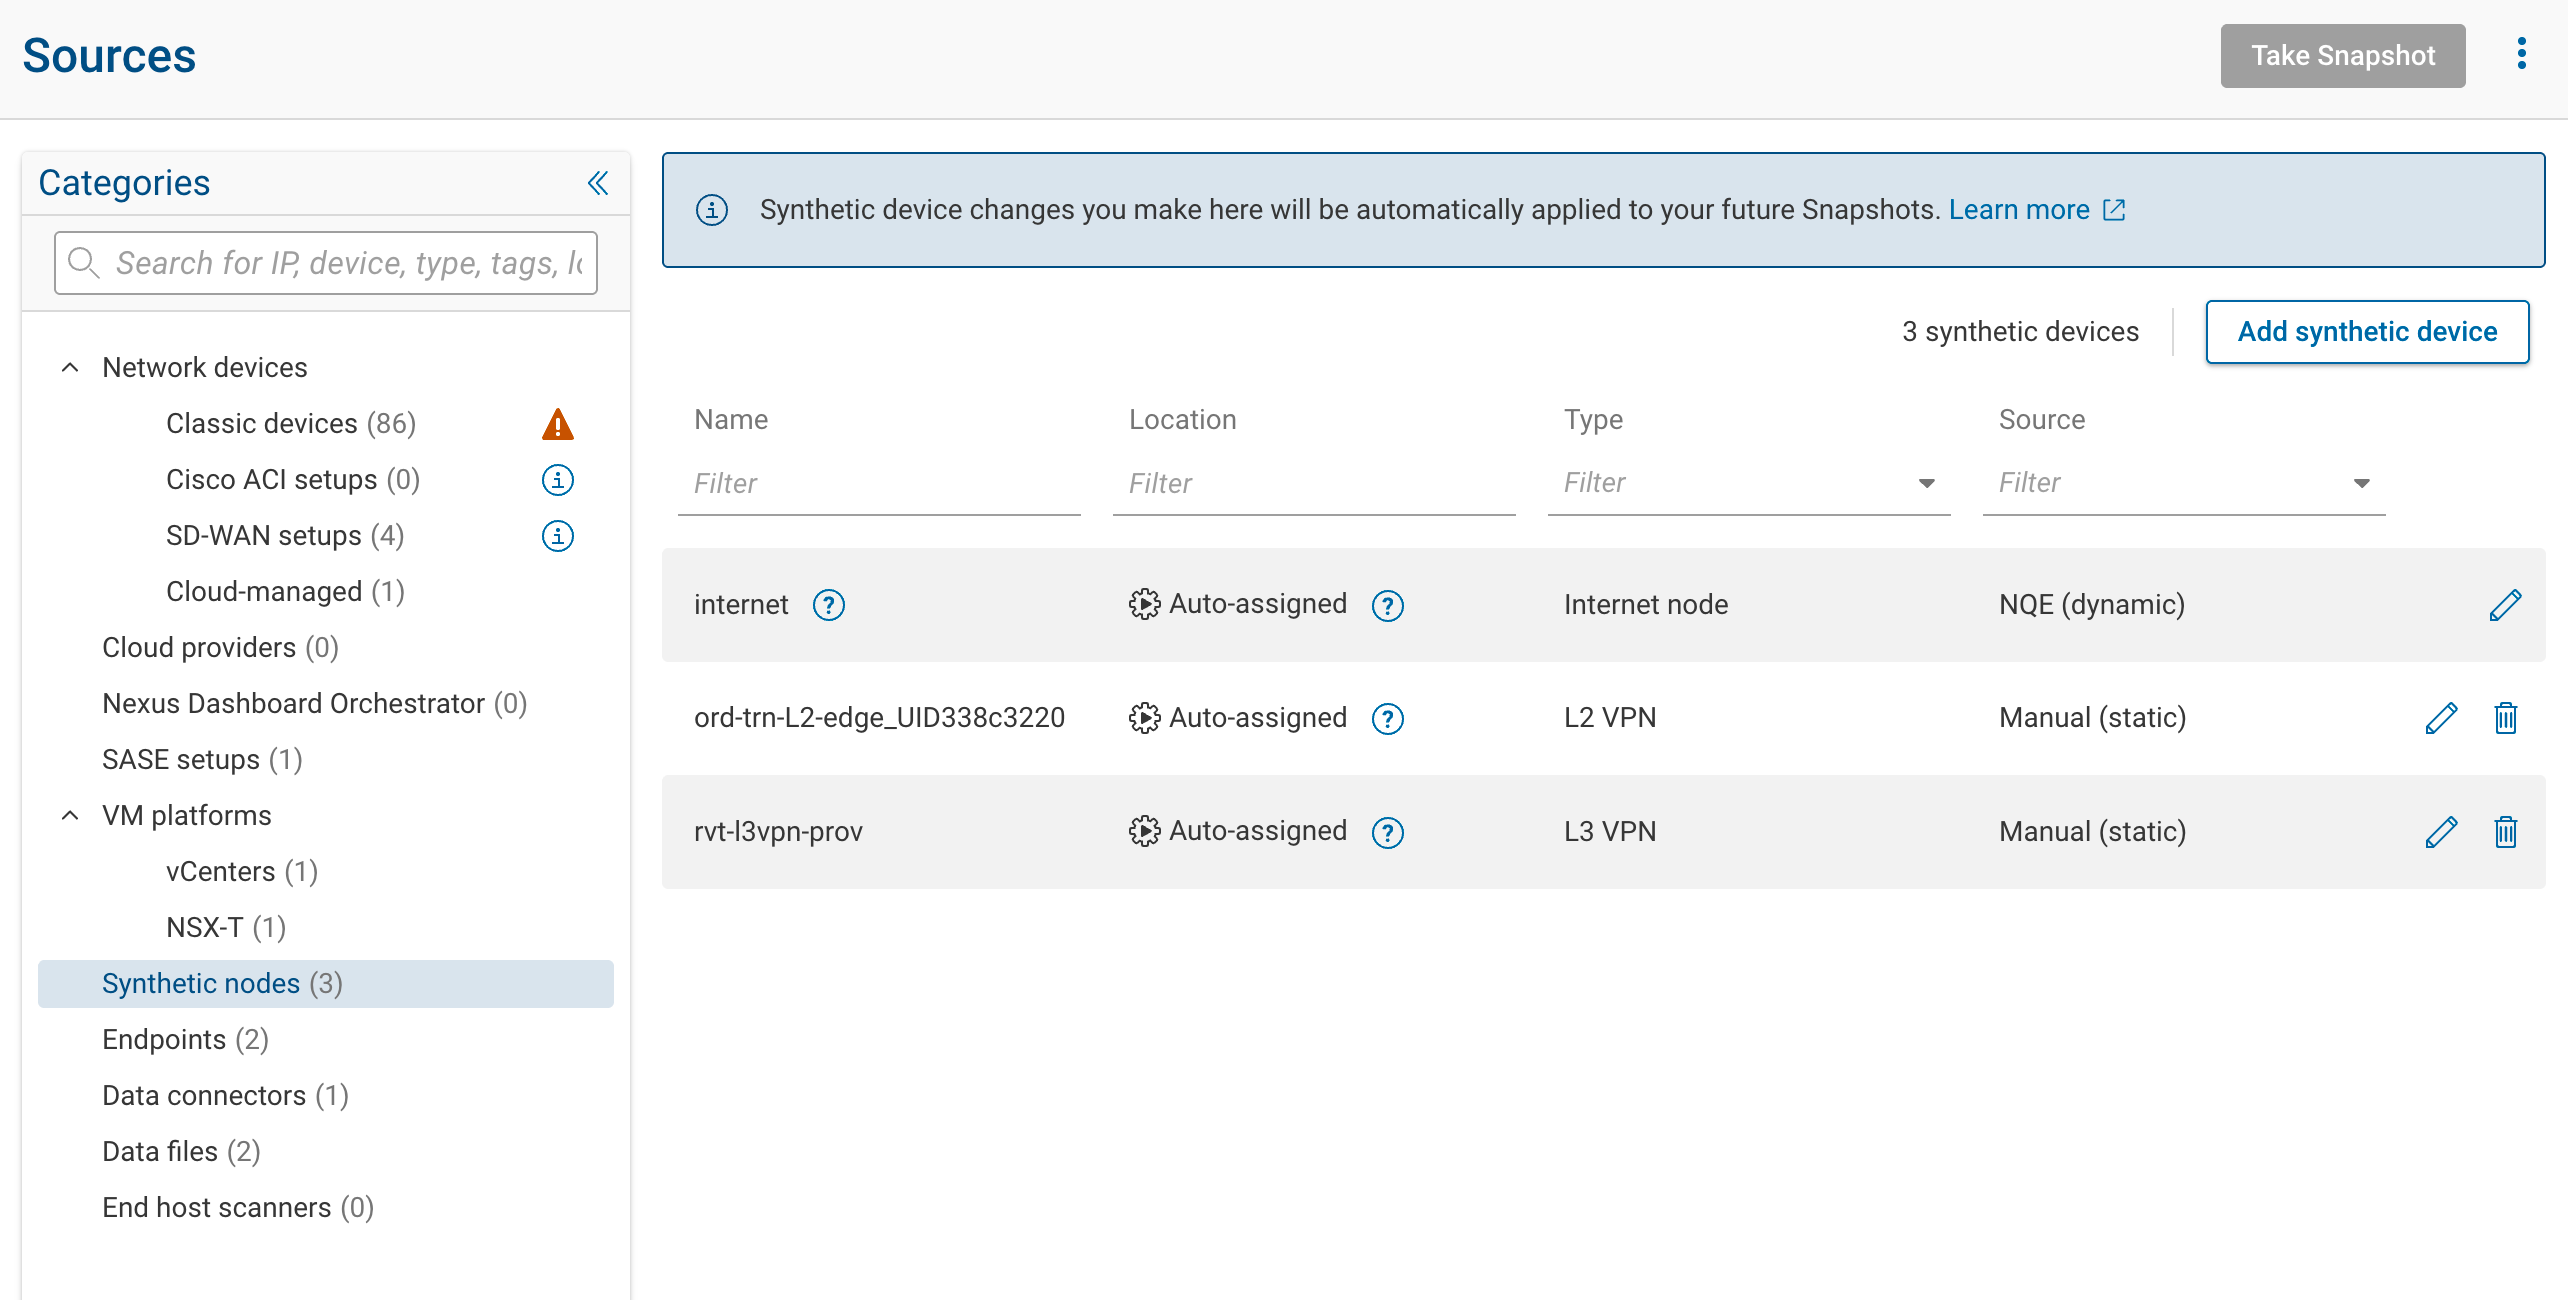Viewport: 2568px width, 1300px height.
Task: Click the Source column header
Action: (2042, 420)
